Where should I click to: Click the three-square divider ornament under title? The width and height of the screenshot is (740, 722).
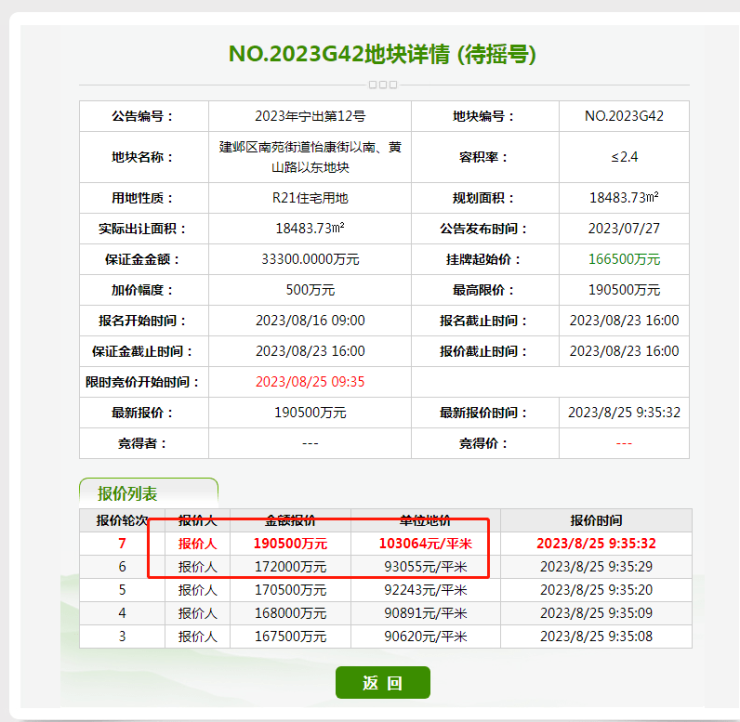pos(383,85)
